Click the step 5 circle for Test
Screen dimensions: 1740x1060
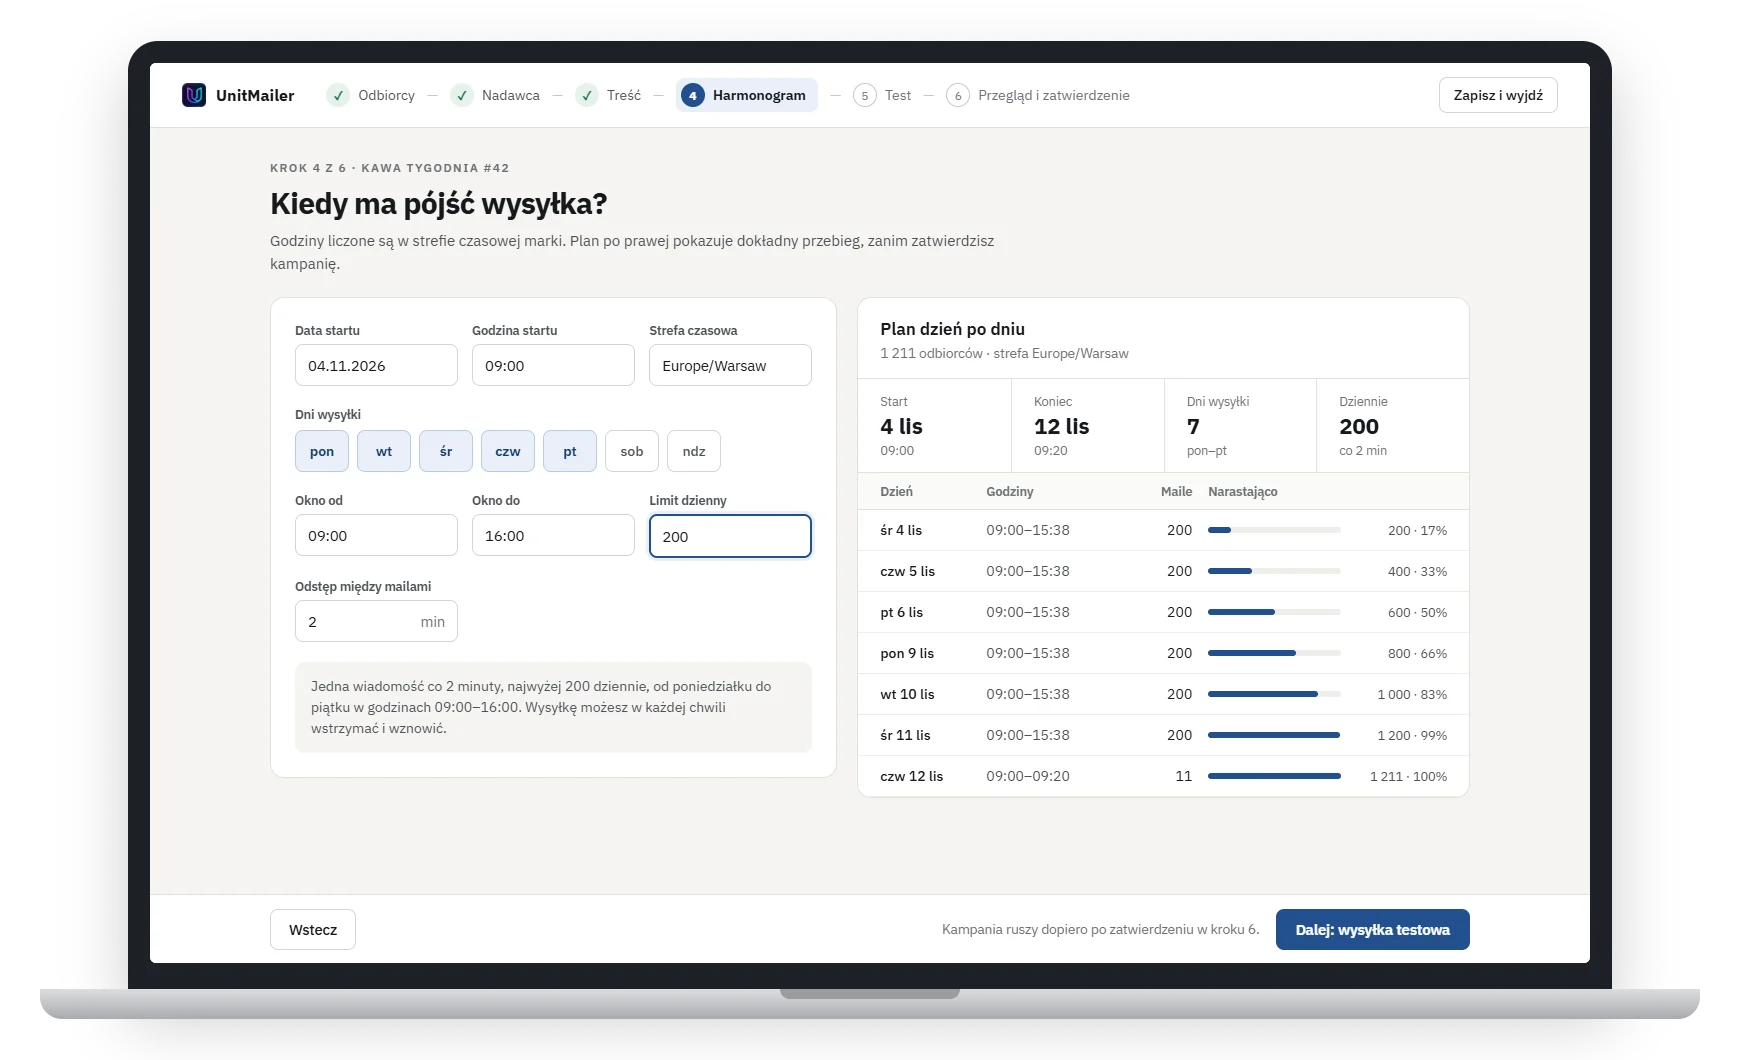coord(864,95)
